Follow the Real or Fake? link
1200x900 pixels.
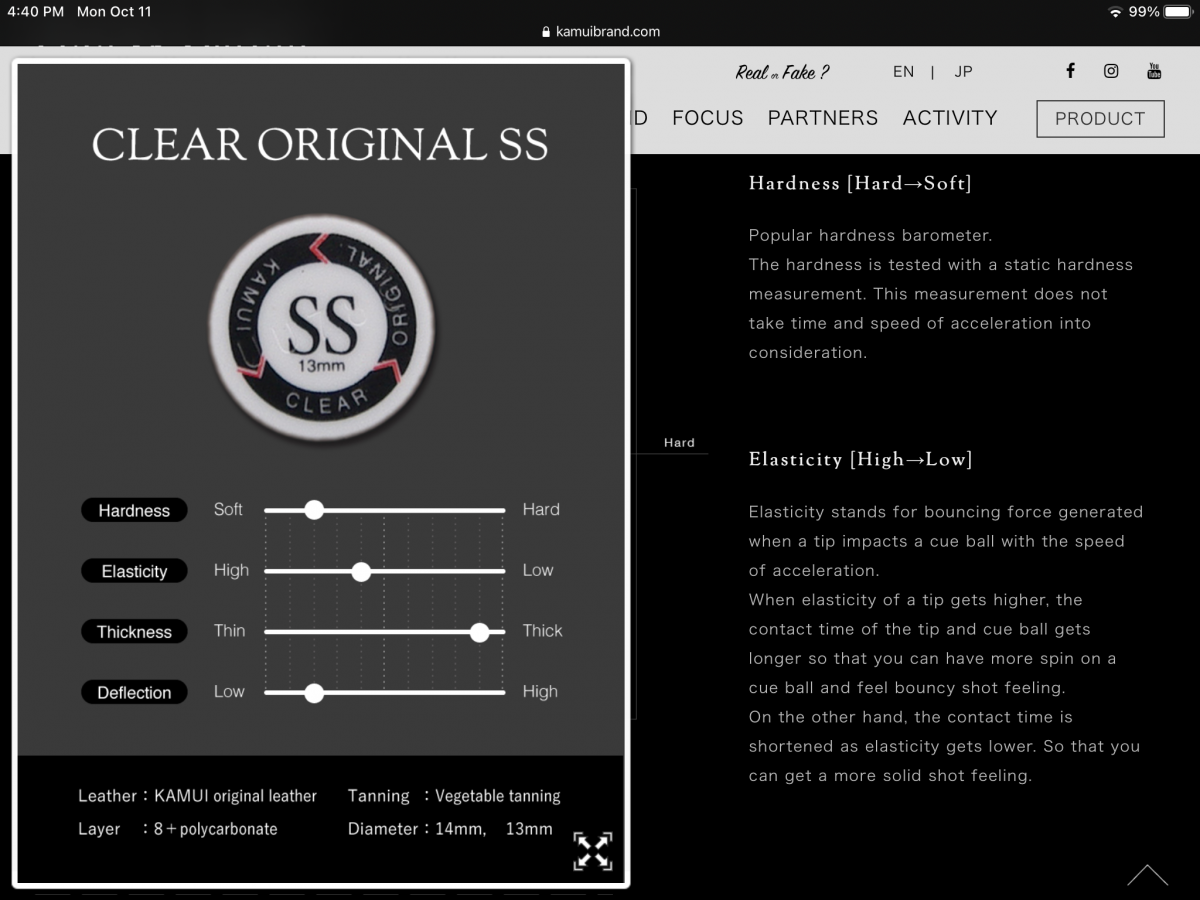coord(782,72)
